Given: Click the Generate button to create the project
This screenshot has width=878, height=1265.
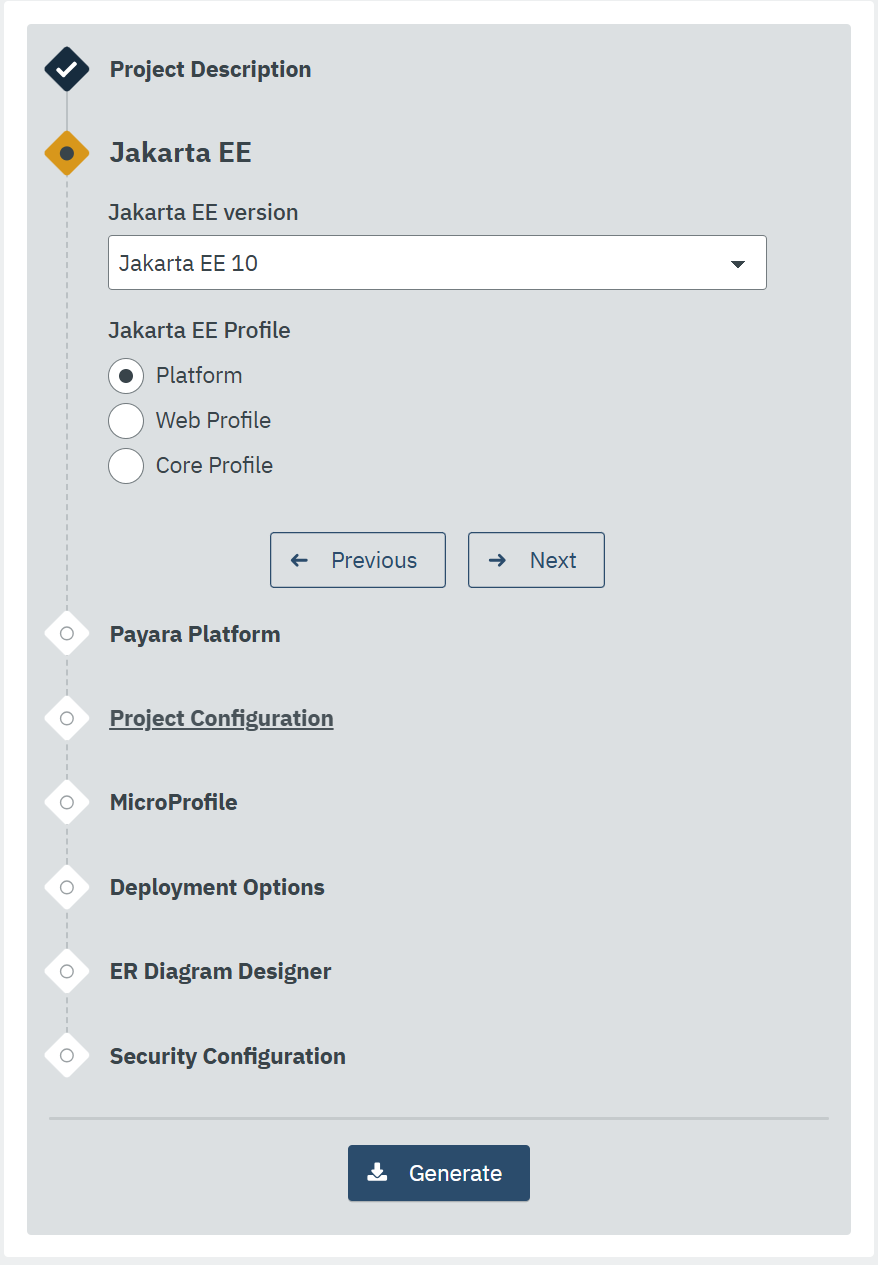Looking at the screenshot, I should click(x=438, y=1172).
